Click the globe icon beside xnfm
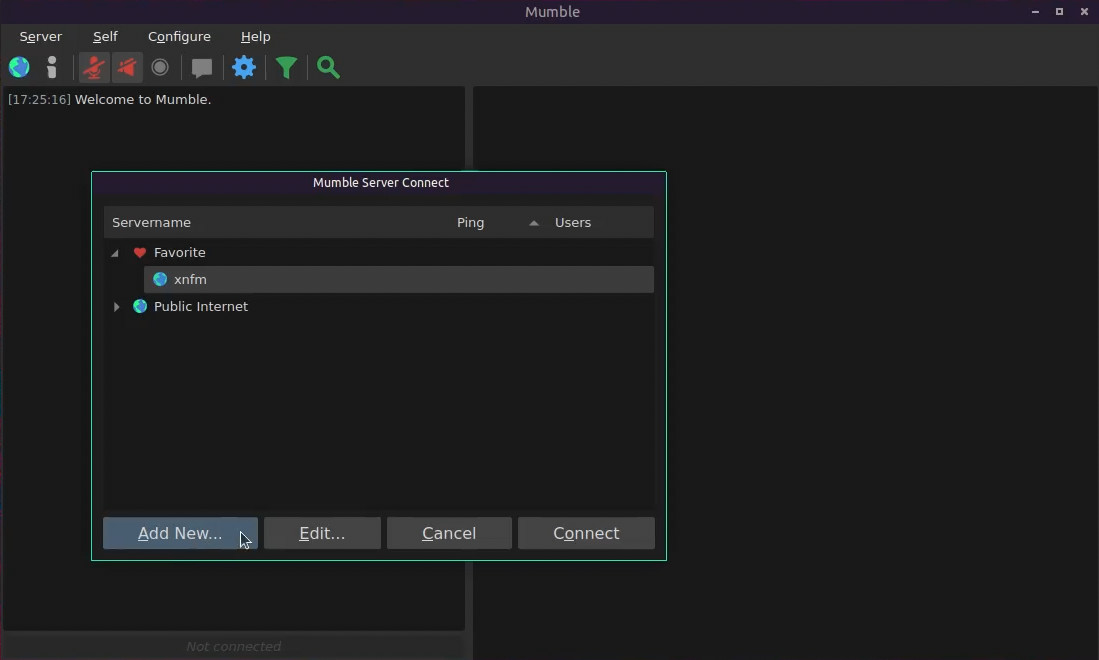This screenshot has height=660, width=1099. click(160, 280)
